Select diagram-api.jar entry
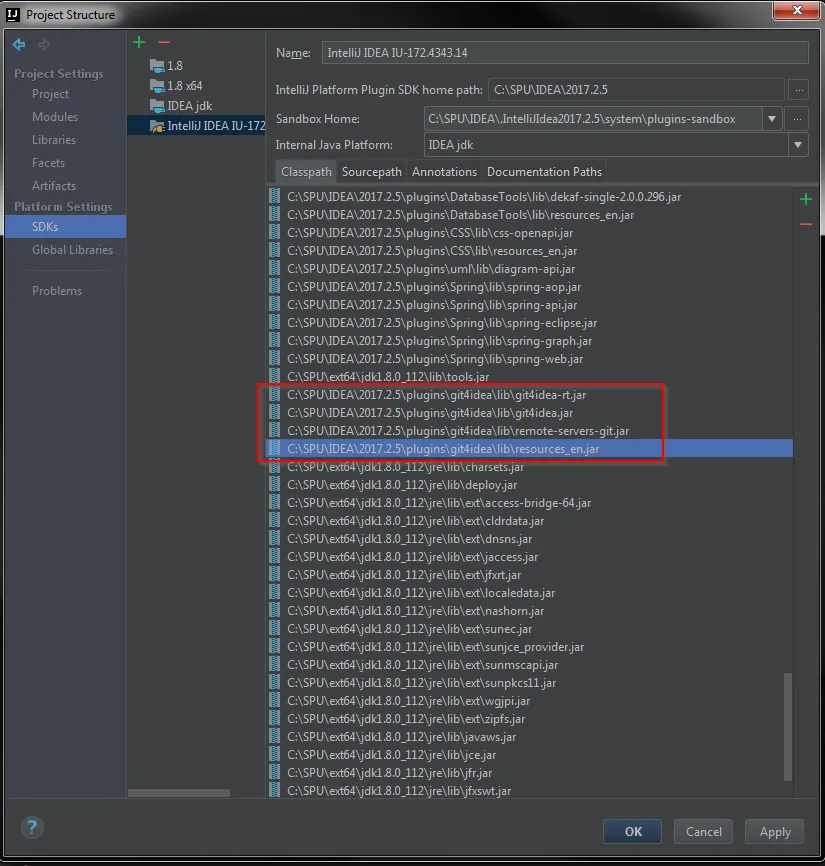The height and width of the screenshot is (866, 825). (x=530, y=269)
